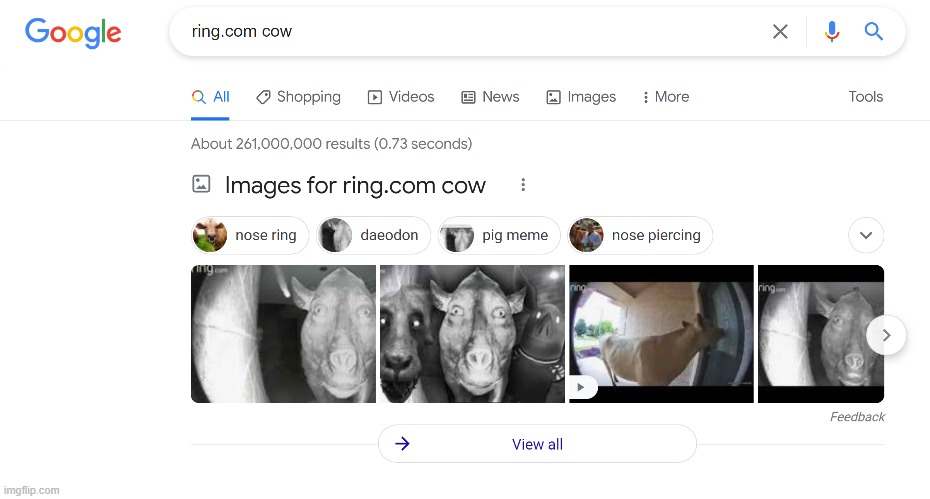Start voice search with microphone icon
Viewport: 930px width, 499px height.
(x=831, y=32)
